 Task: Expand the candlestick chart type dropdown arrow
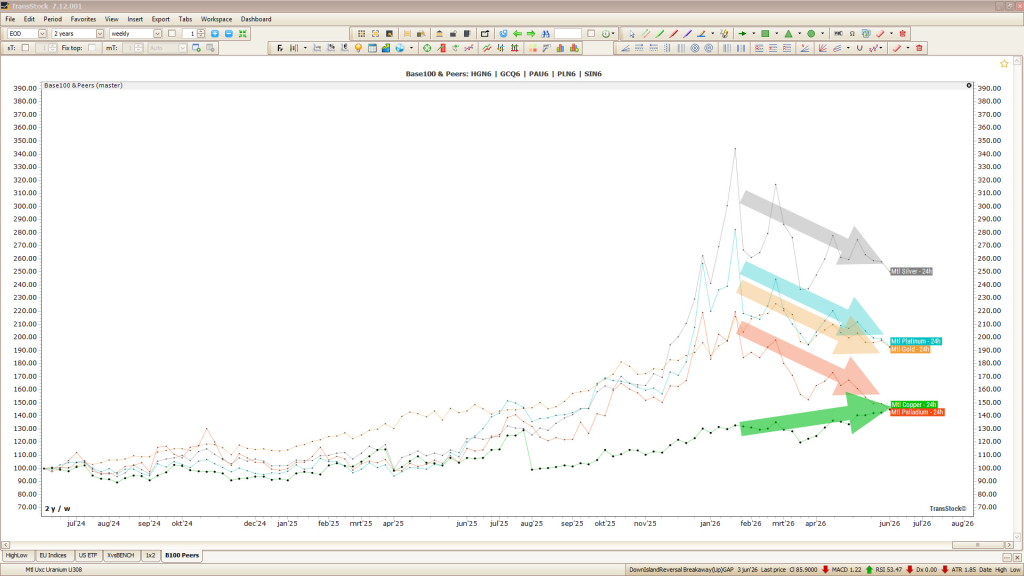tap(305, 48)
